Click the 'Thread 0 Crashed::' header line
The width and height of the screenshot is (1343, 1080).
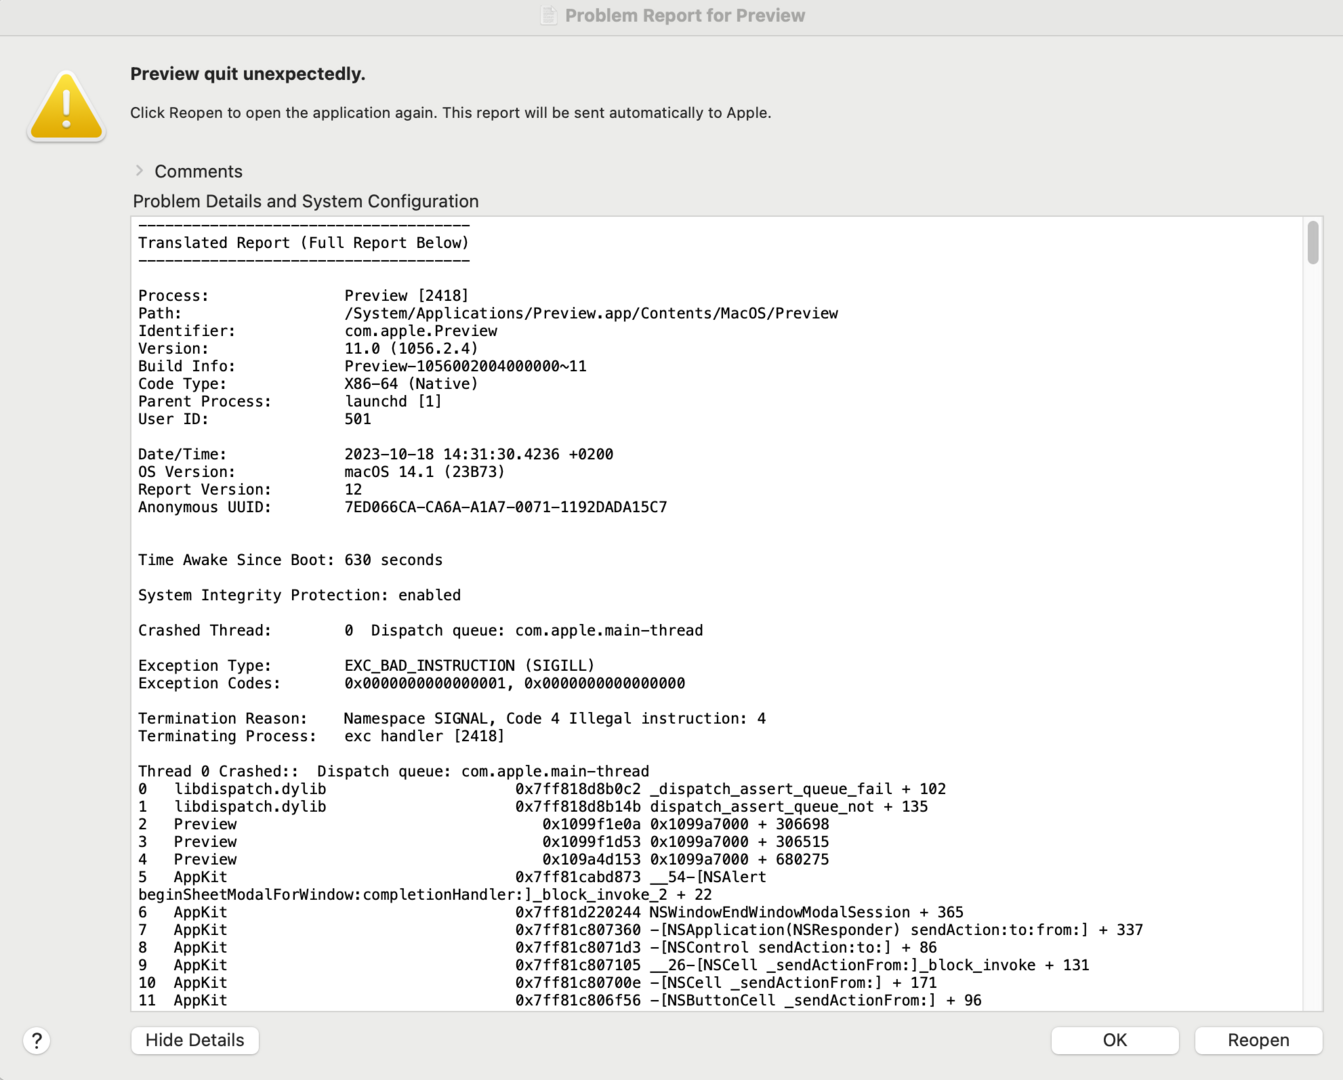tap(394, 771)
